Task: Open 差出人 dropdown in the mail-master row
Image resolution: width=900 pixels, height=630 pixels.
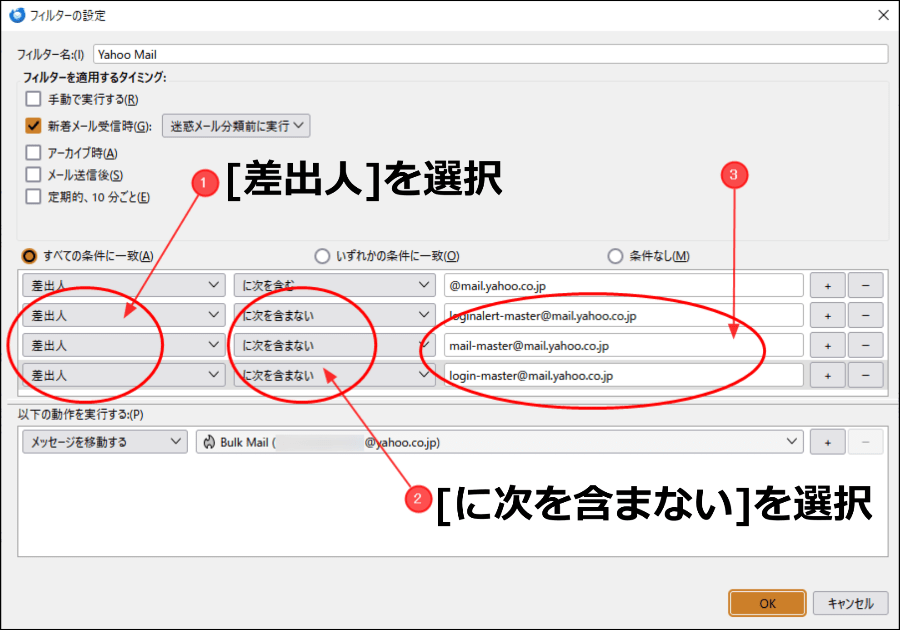Action: pyautogui.click(x=123, y=345)
